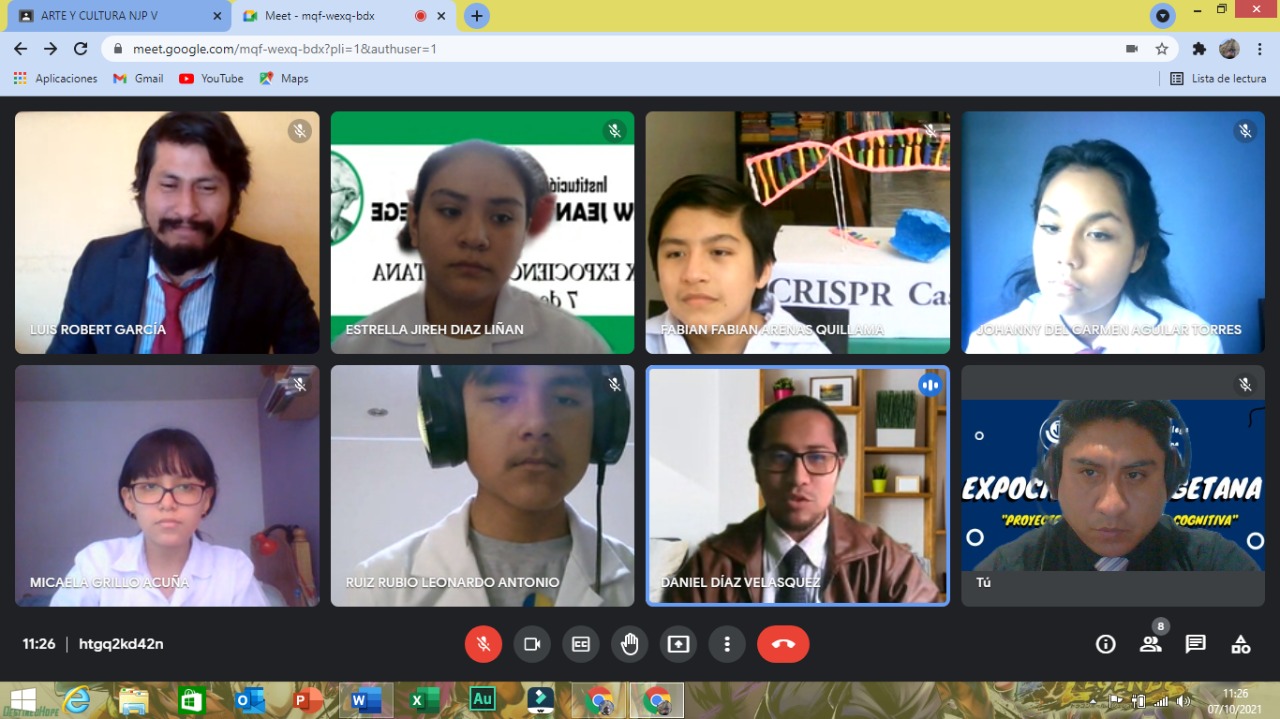This screenshot has height=719, width=1280.
Task: Show the participants list
Action: 1151,644
